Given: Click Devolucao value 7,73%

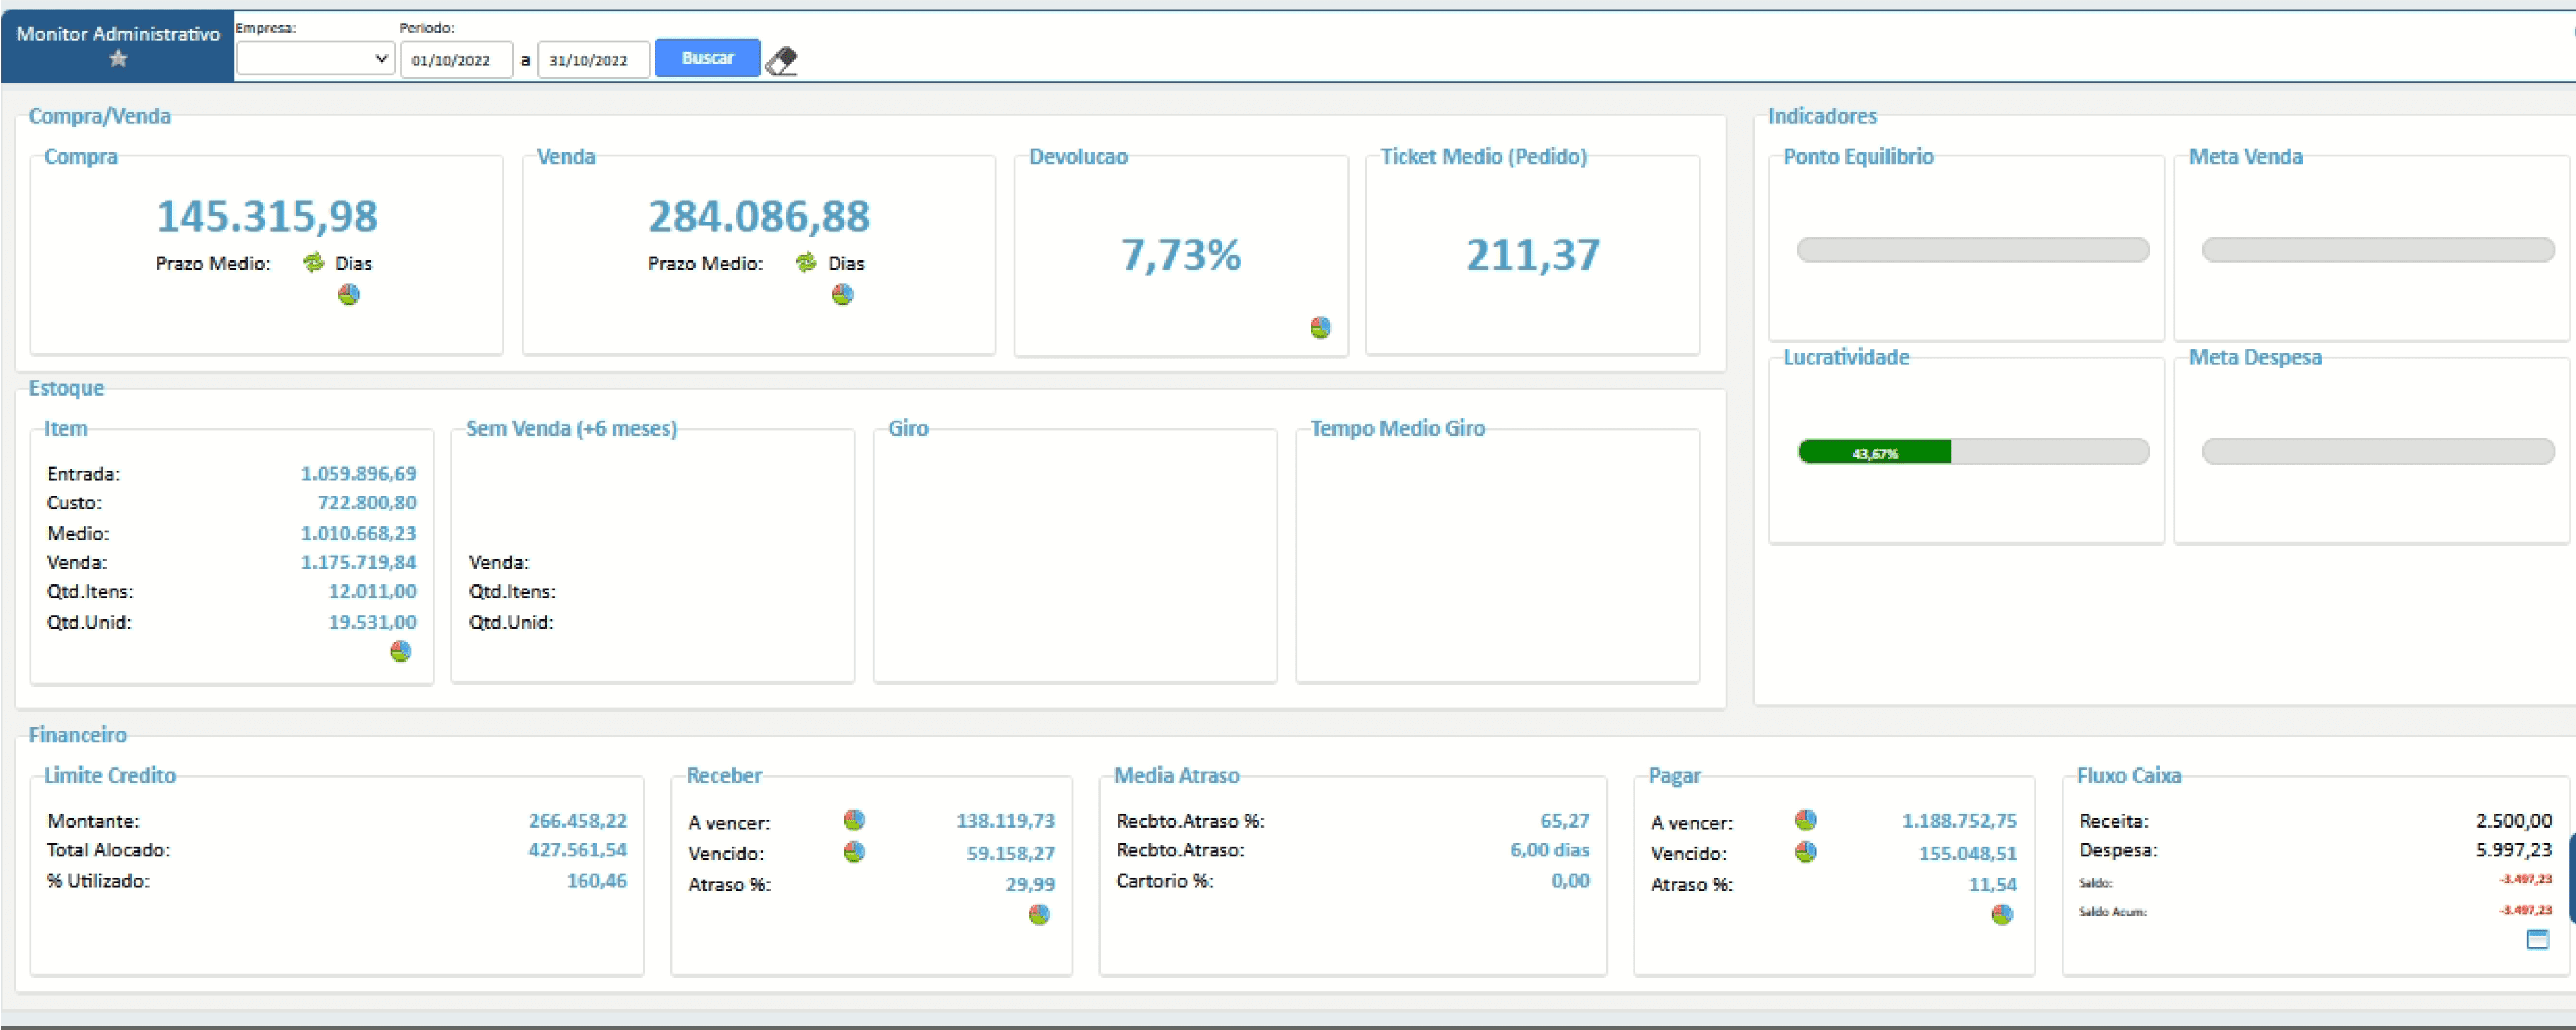Looking at the screenshot, I should [1181, 255].
